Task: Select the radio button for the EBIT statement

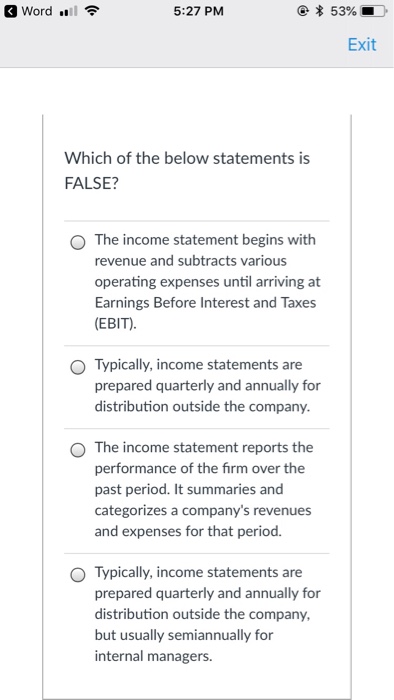Action: click(x=78, y=243)
